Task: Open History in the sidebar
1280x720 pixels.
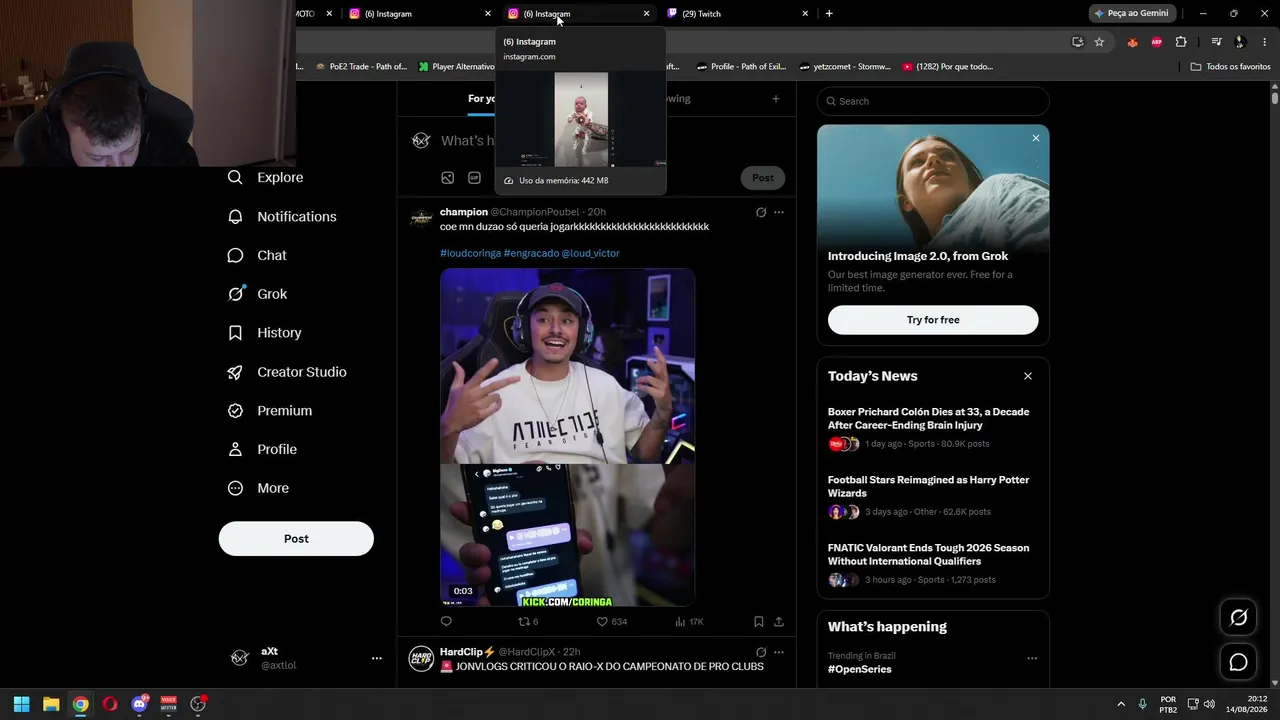Action: 264,333
